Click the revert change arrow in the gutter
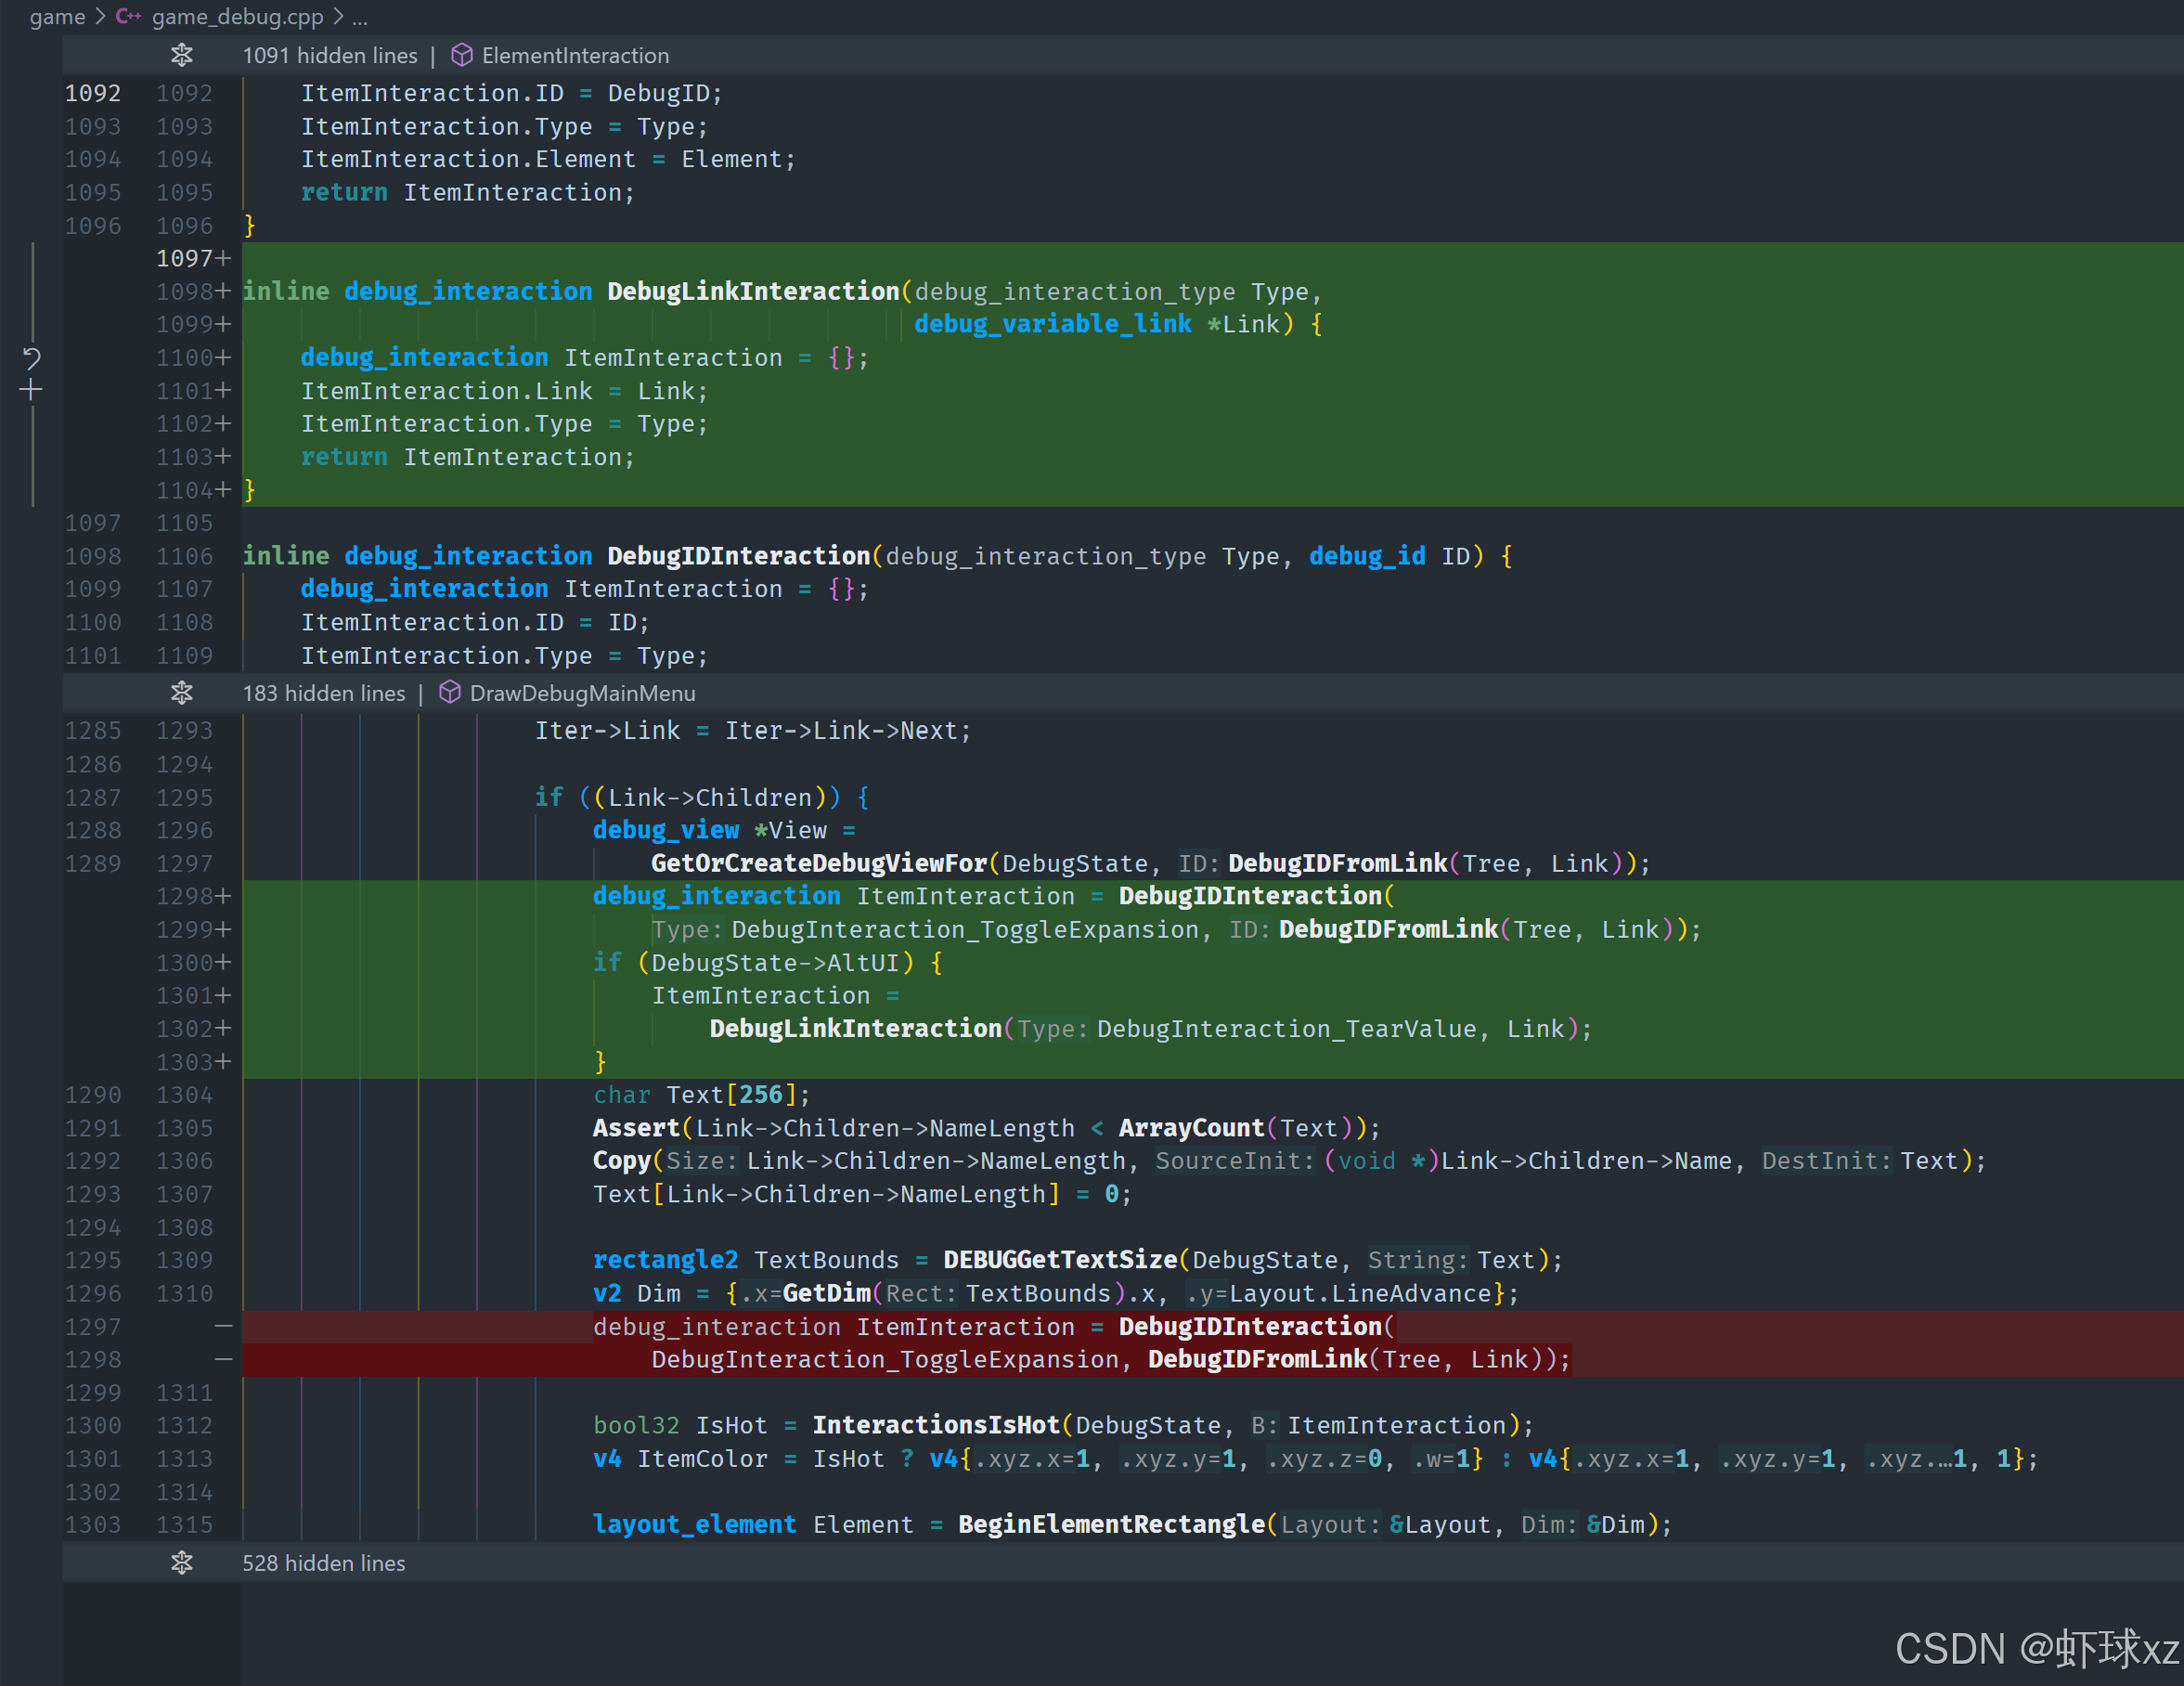This screenshot has width=2184, height=1686. [31, 358]
